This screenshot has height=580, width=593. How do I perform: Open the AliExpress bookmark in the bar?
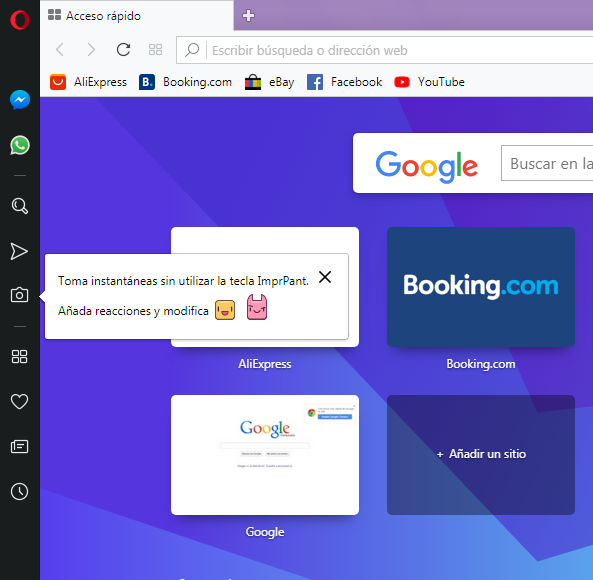(88, 82)
